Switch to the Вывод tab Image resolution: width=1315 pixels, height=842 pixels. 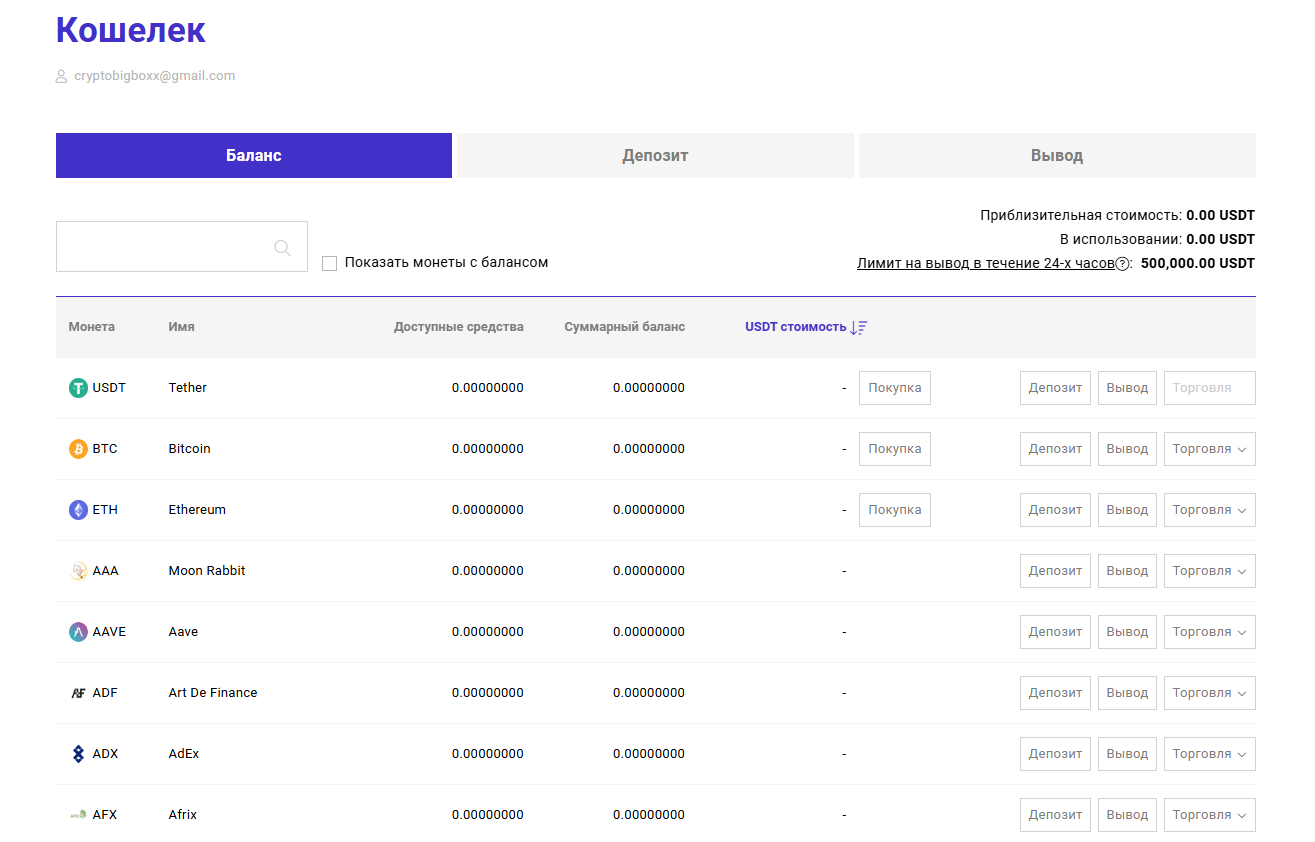(1057, 156)
